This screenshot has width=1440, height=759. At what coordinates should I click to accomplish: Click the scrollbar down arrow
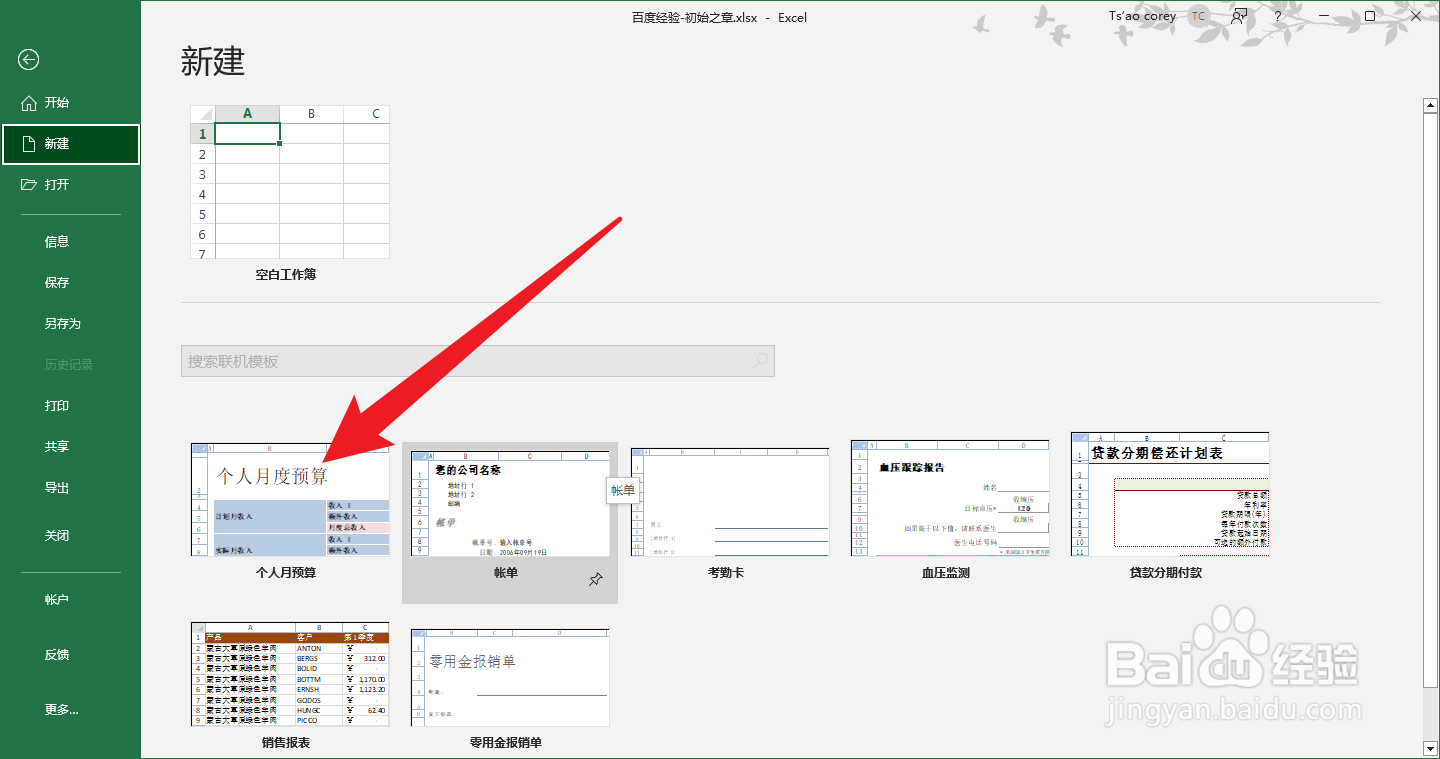point(1430,747)
